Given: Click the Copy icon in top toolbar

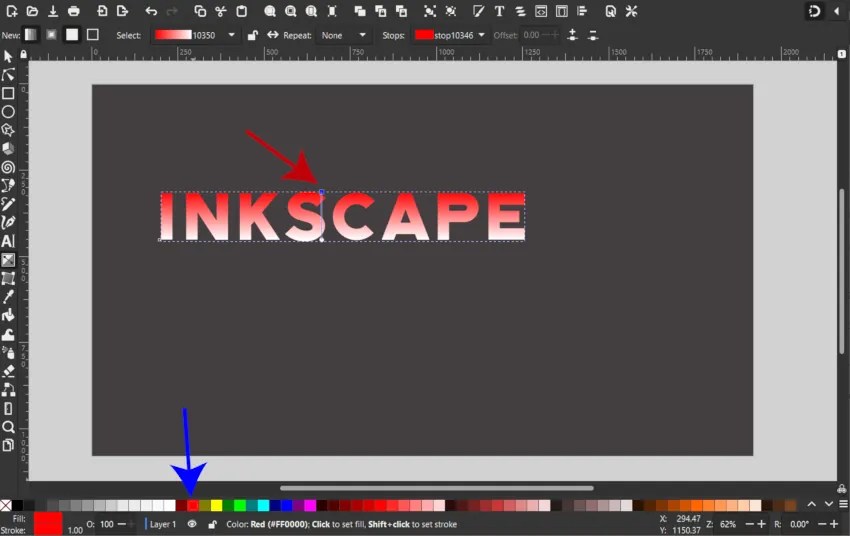Looking at the screenshot, I should (x=199, y=11).
